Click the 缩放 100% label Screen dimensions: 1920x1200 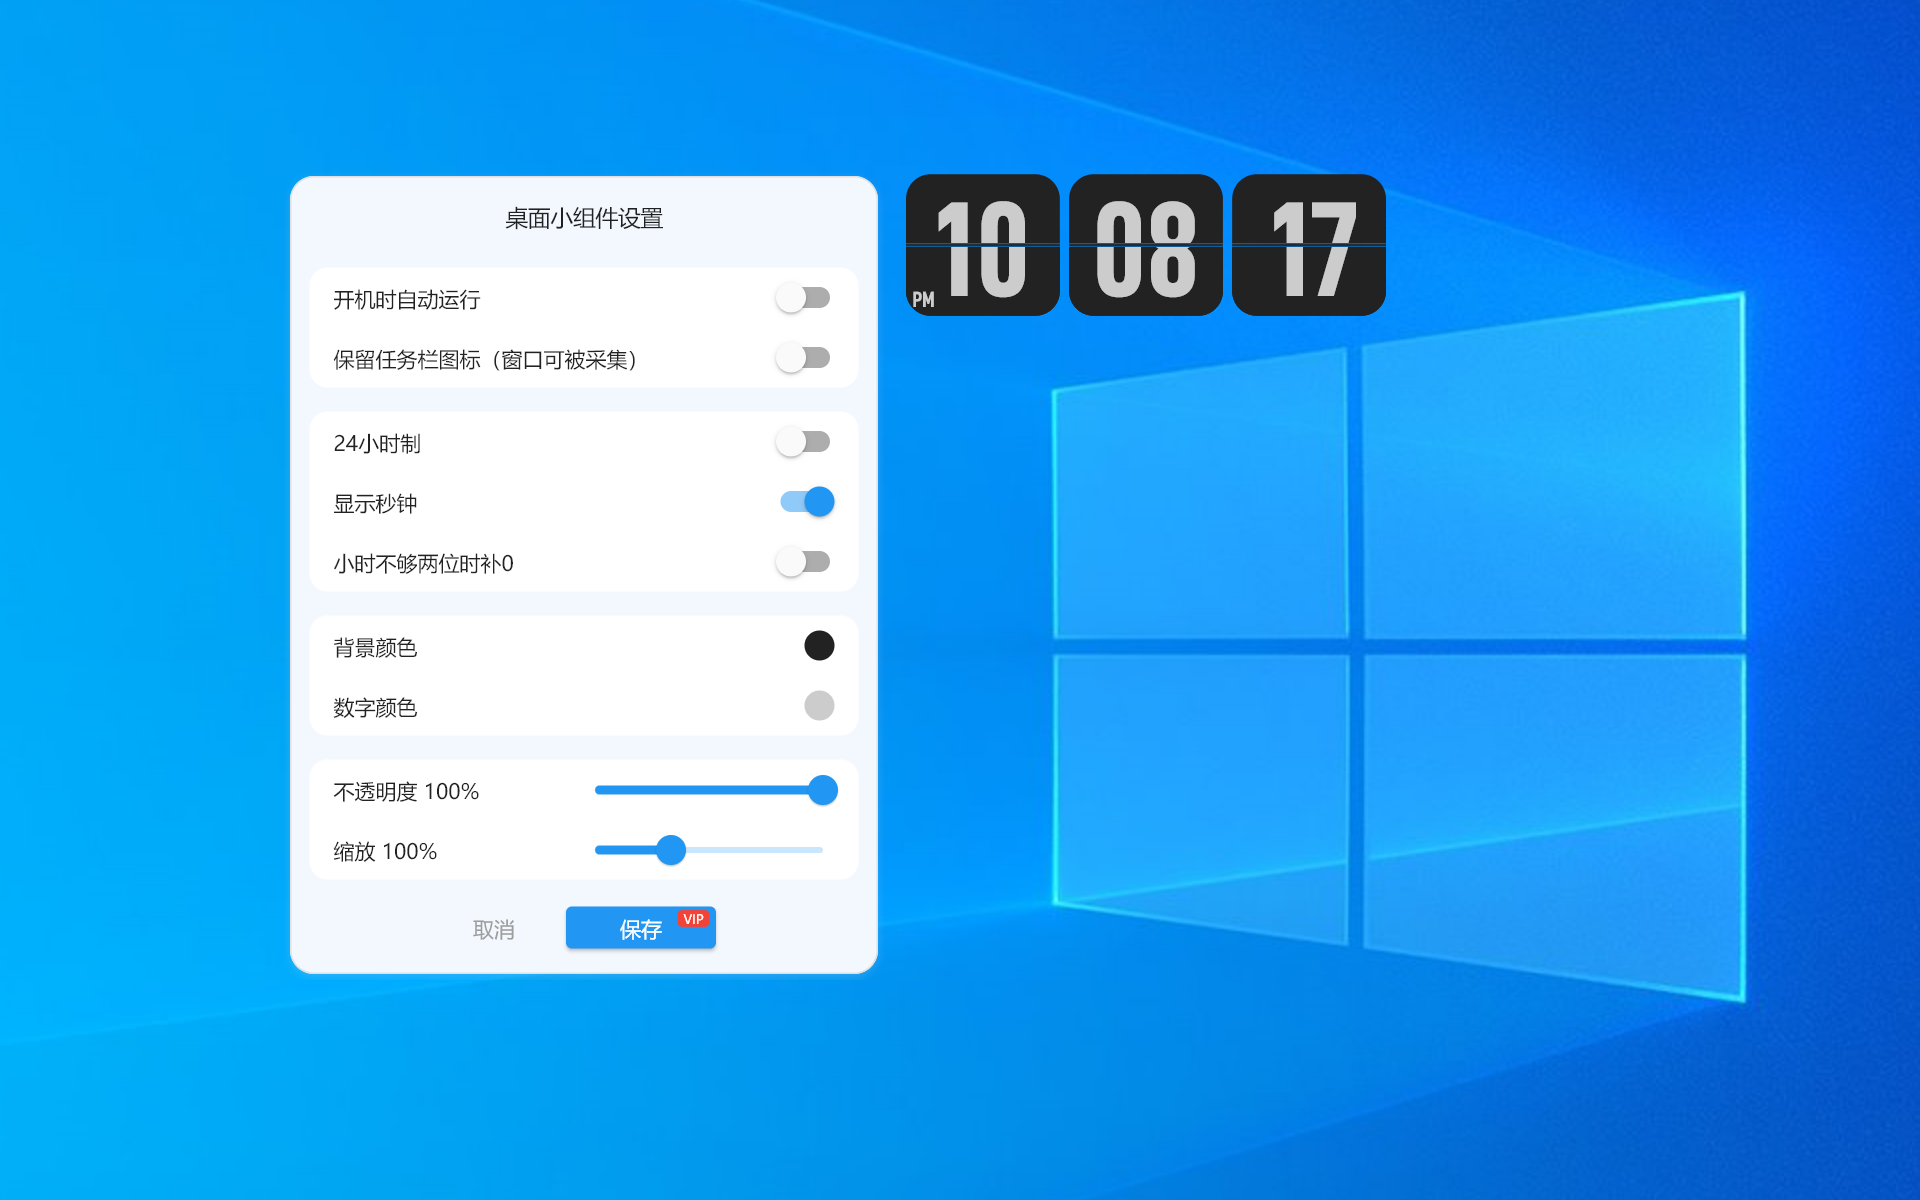click(385, 852)
